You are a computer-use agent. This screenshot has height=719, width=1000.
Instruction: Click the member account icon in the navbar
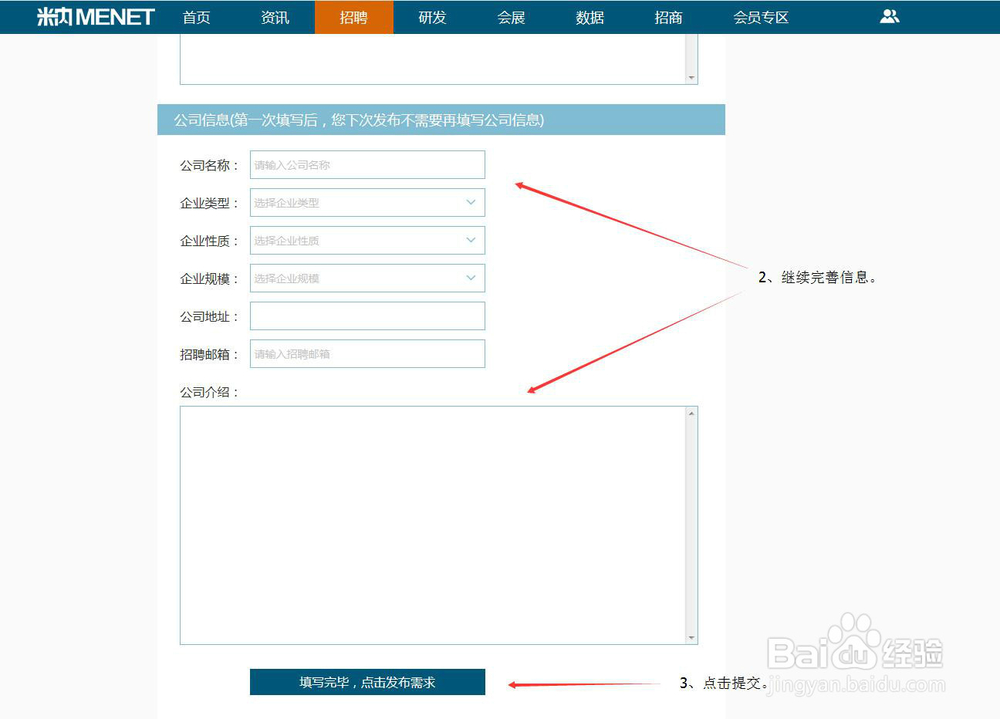(x=890, y=16)
